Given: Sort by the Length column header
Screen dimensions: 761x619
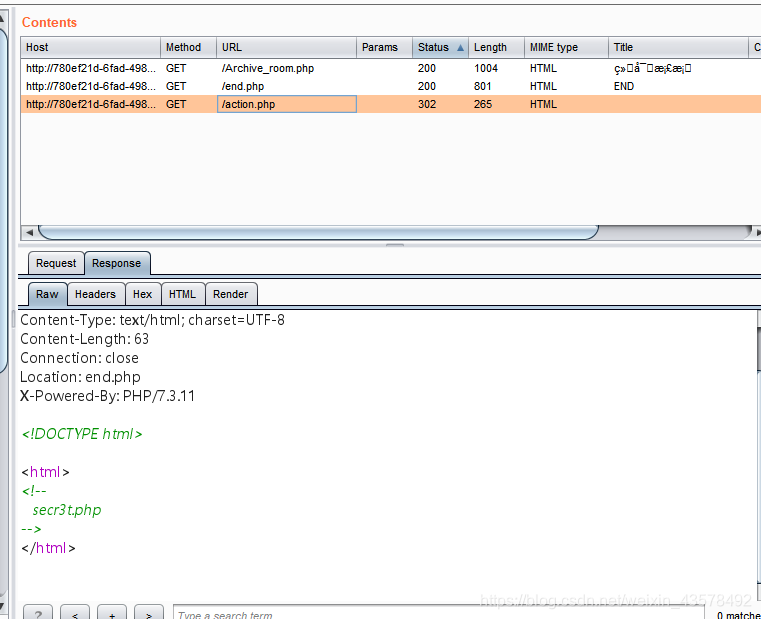Looking at the screenshot, I should (x=496, y=48).
